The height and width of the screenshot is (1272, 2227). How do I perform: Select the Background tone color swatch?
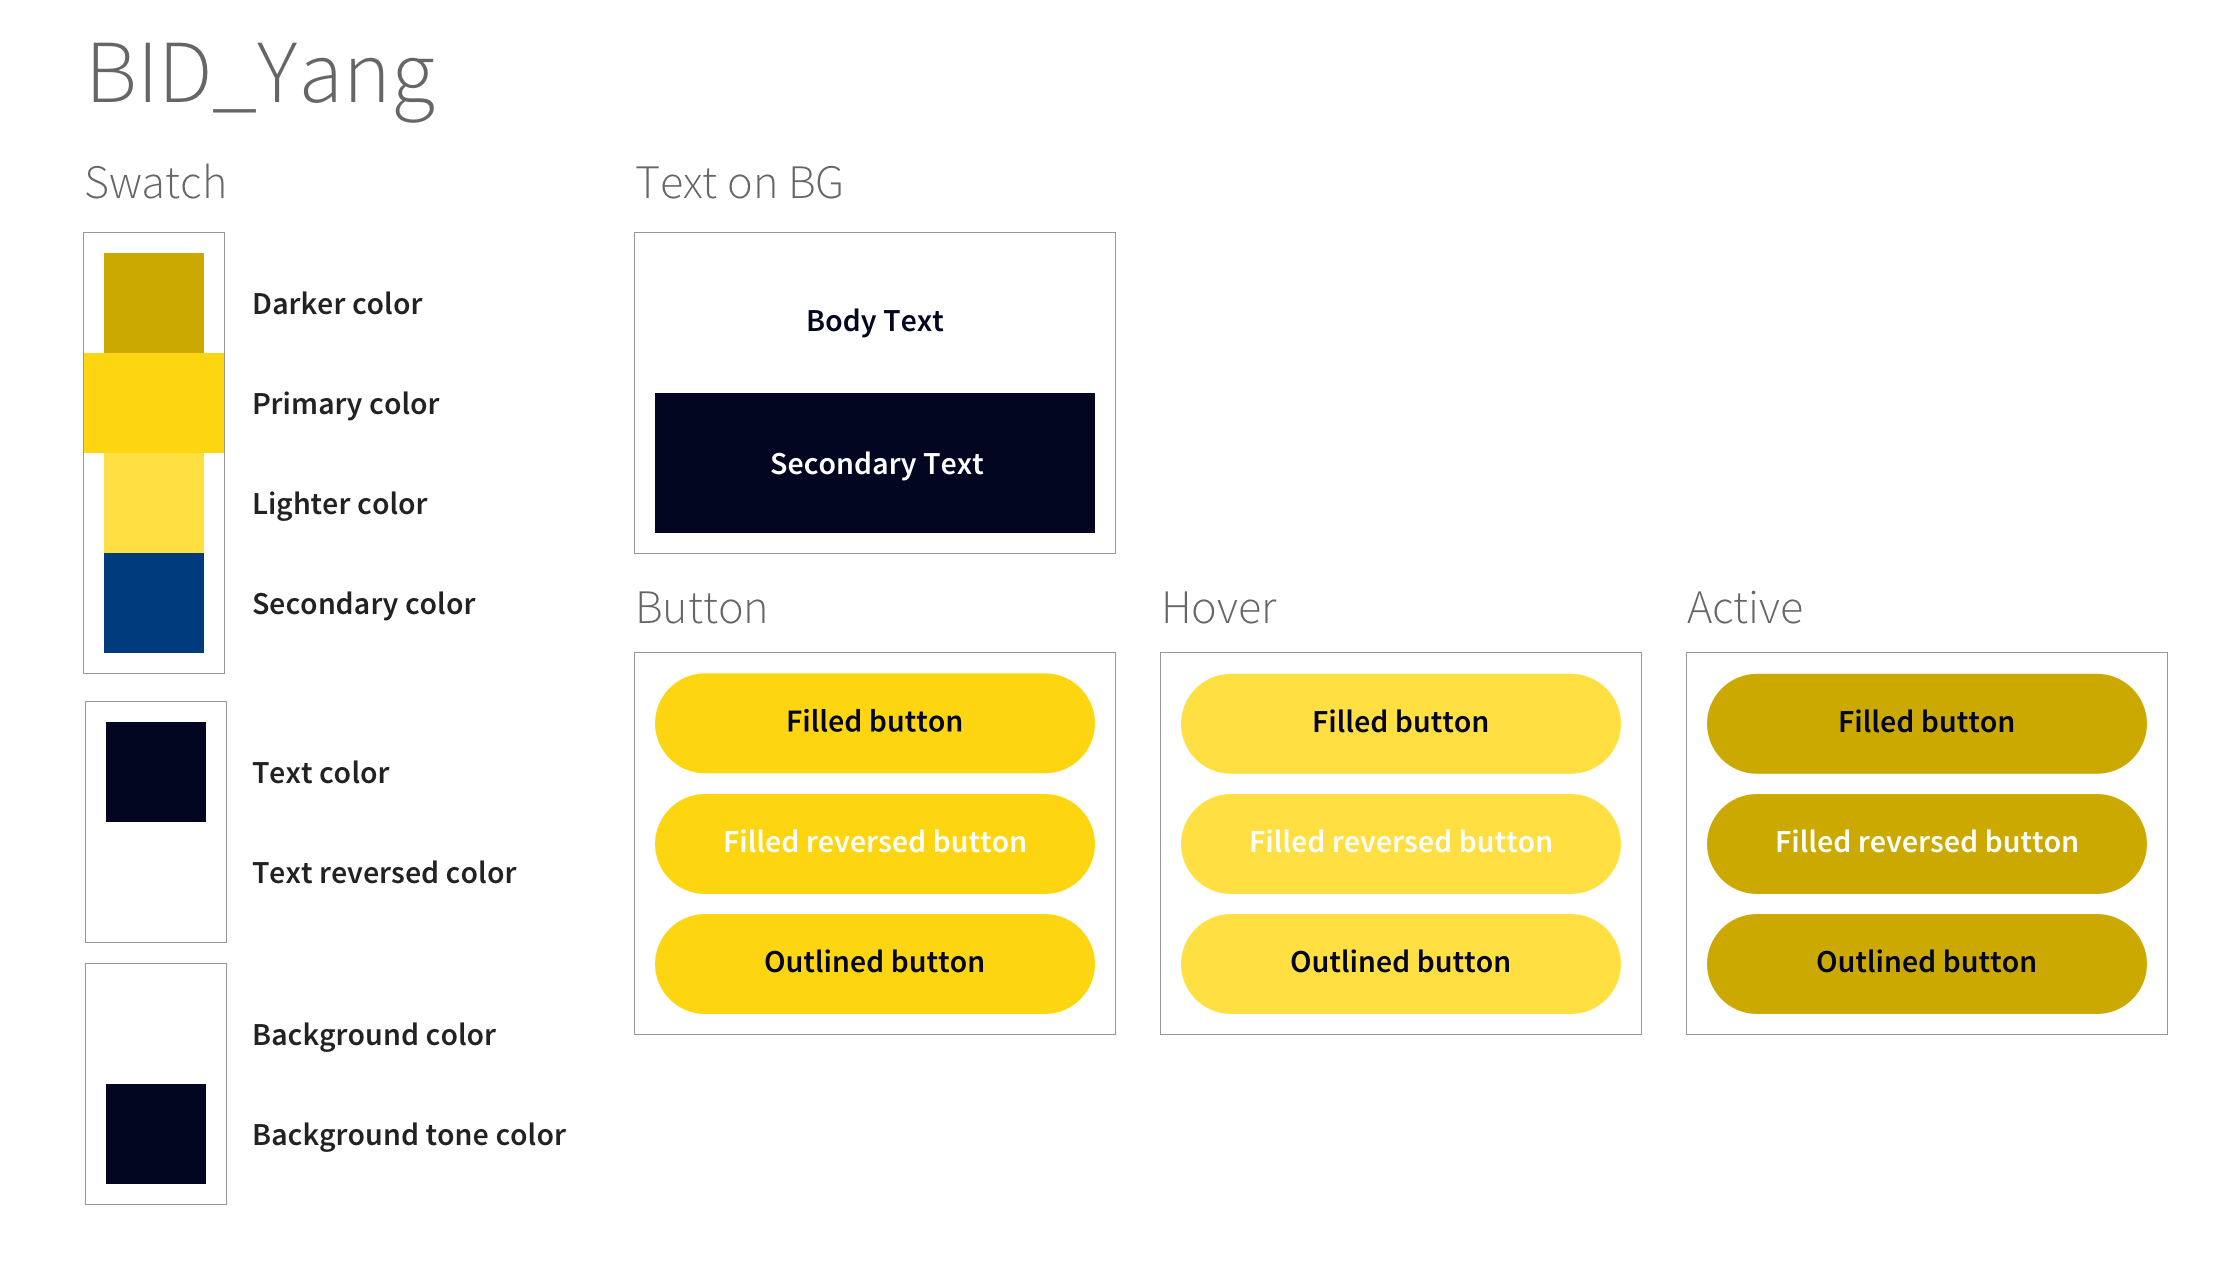[156, 1134]
